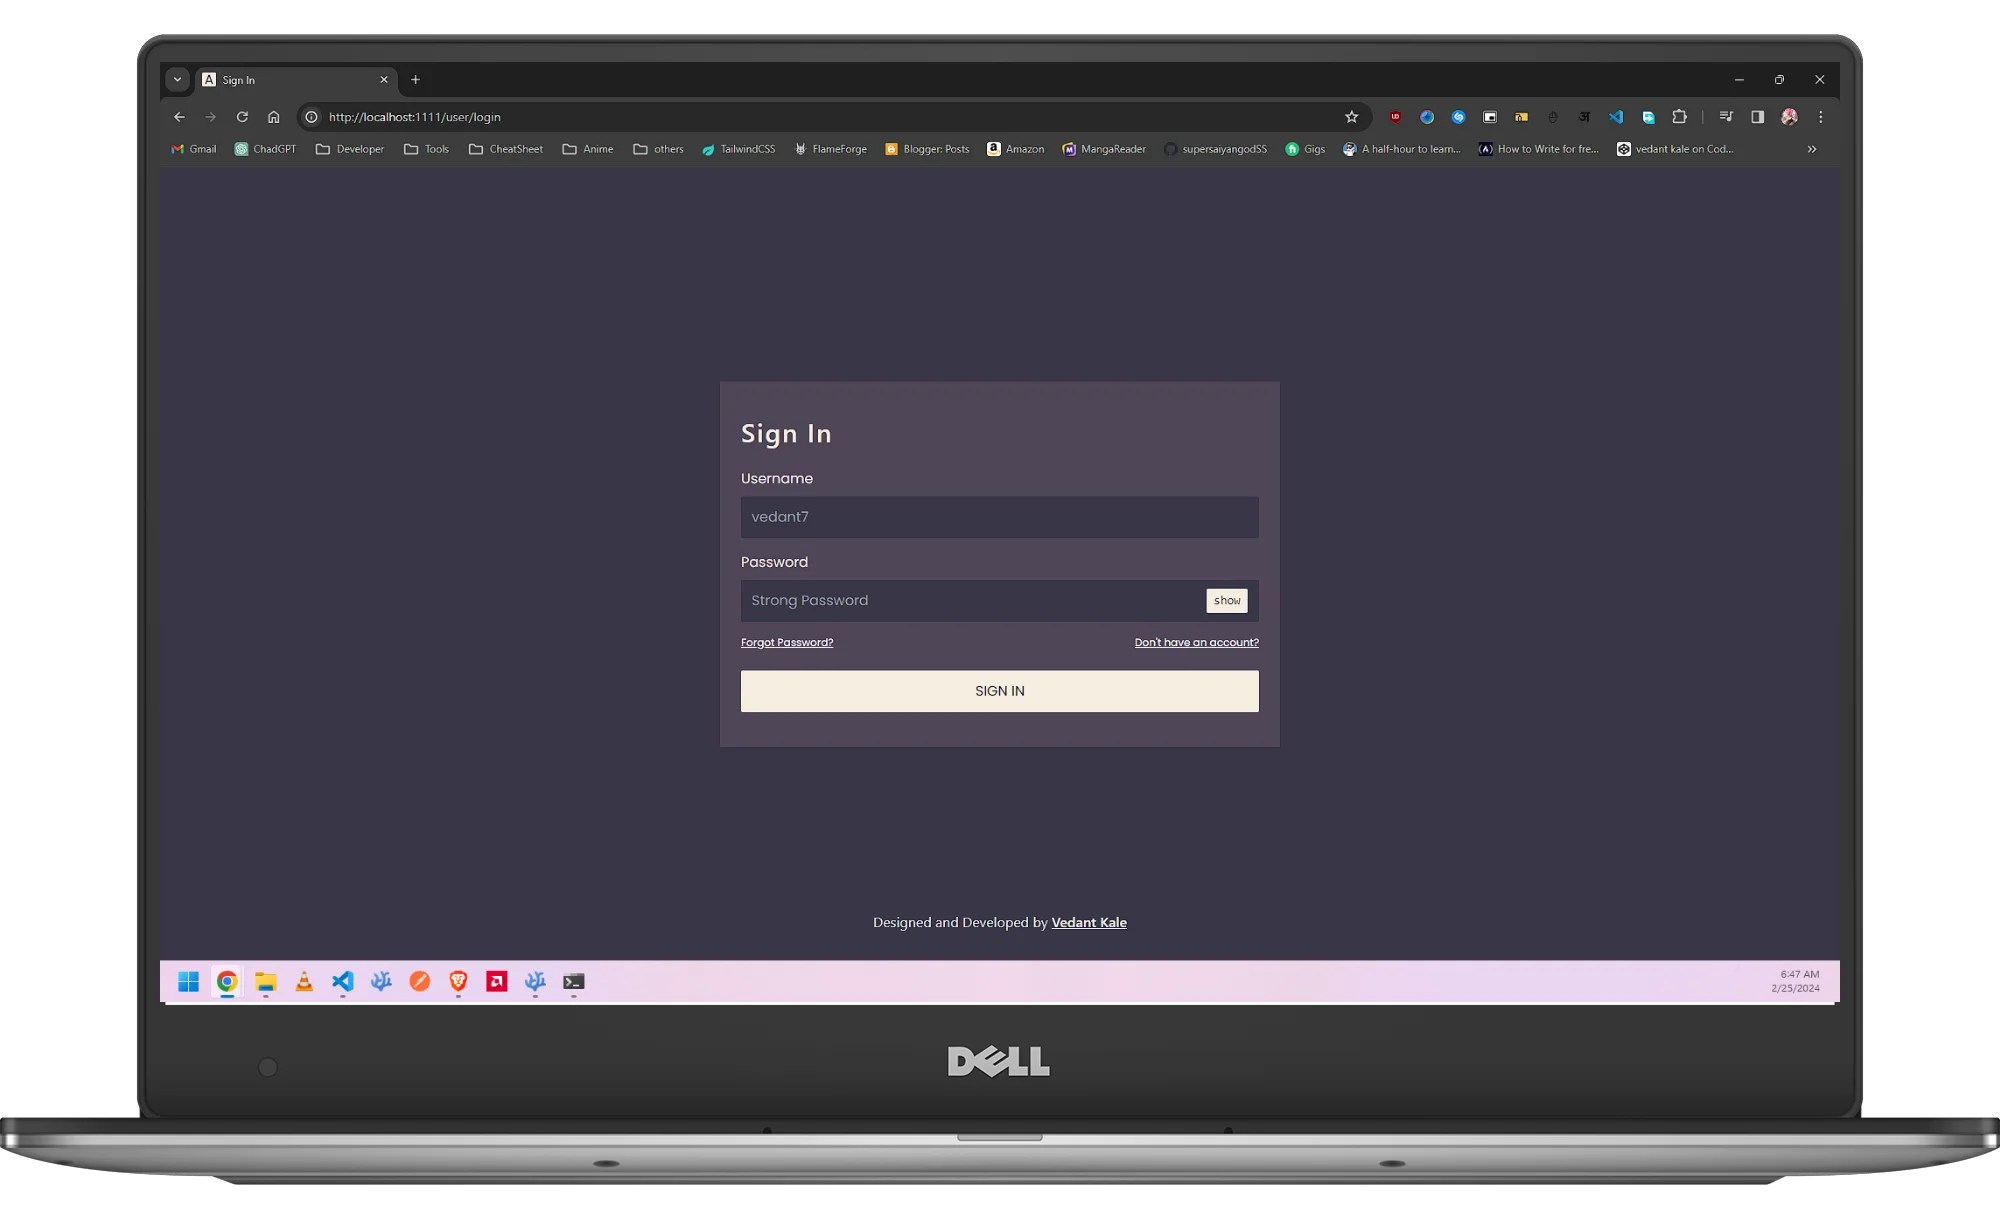Open the Developer bookmarks folder
This screenshot has height=1214, width=2000.
(x=350, y=148)
